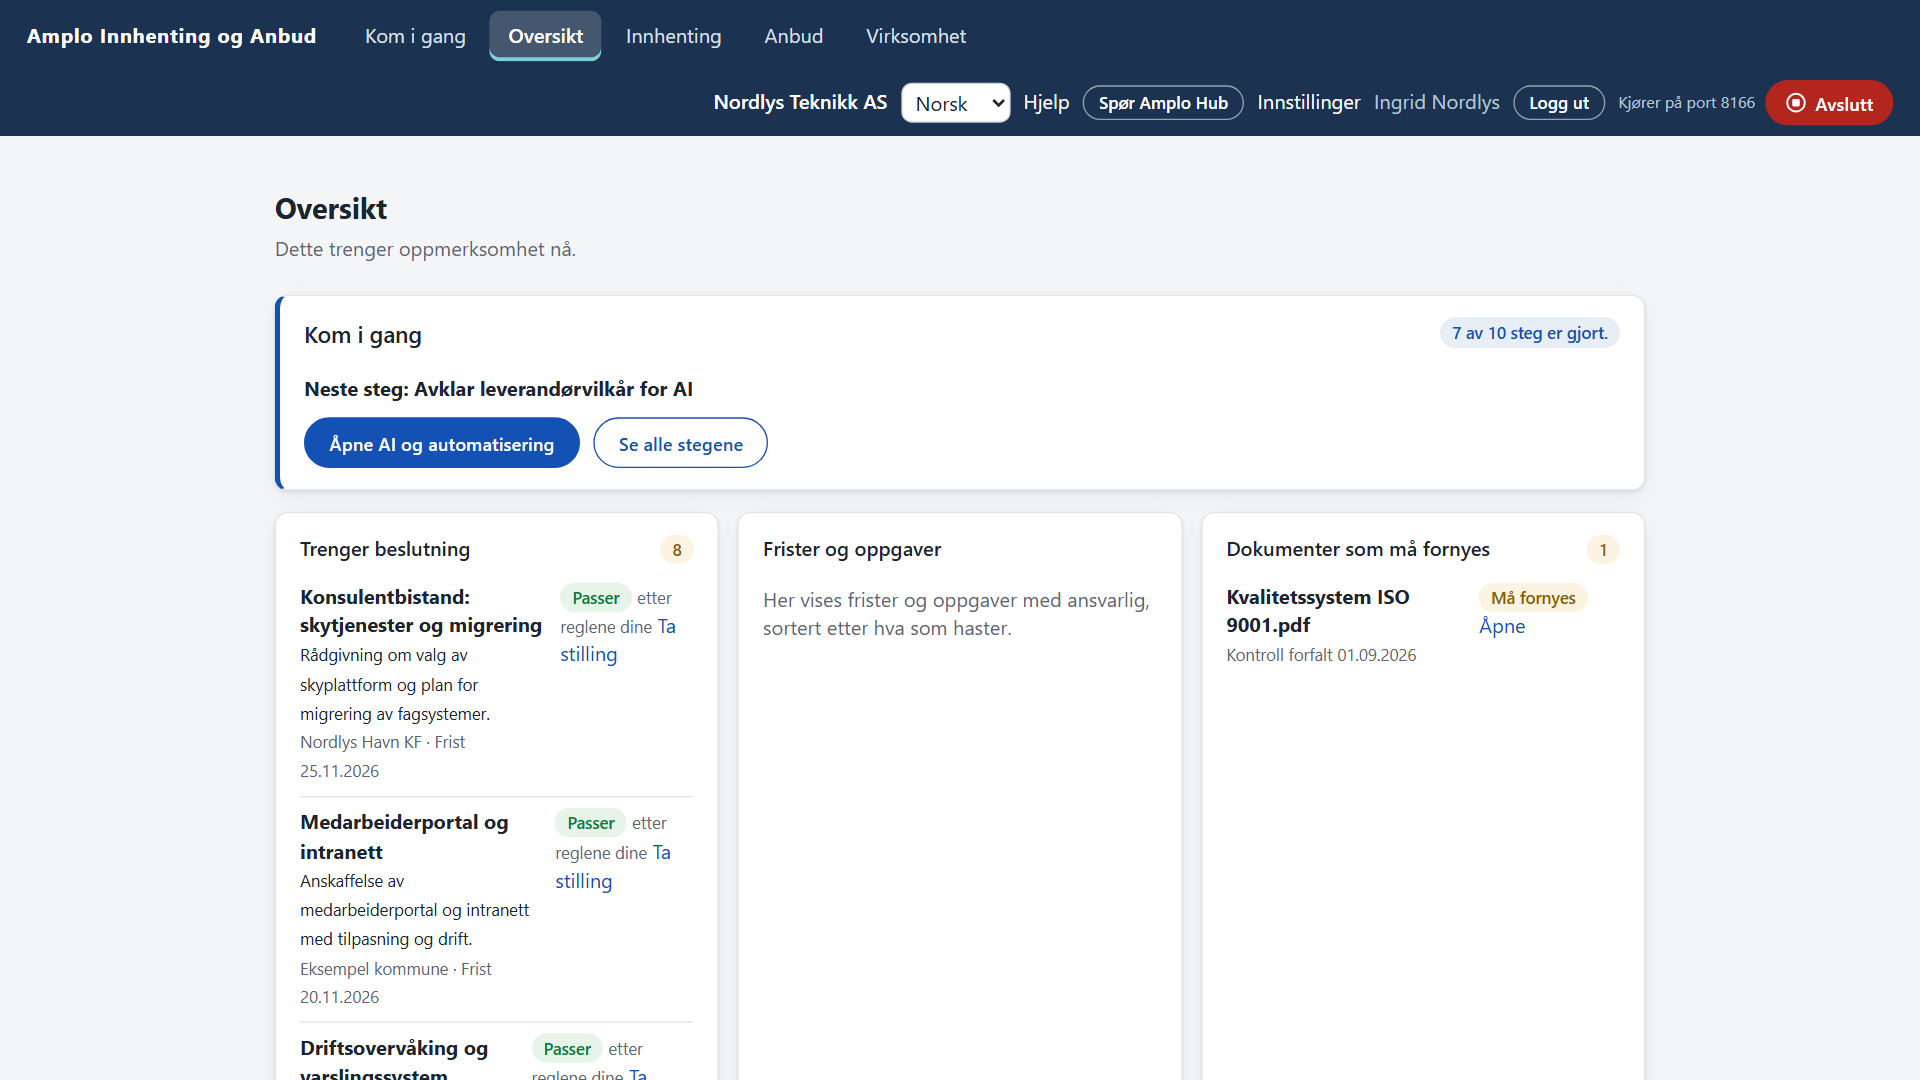Click the Trenger beslutning count badge 8
Viewport: 1920px width, 1080px height.
(x=676, y=550)
